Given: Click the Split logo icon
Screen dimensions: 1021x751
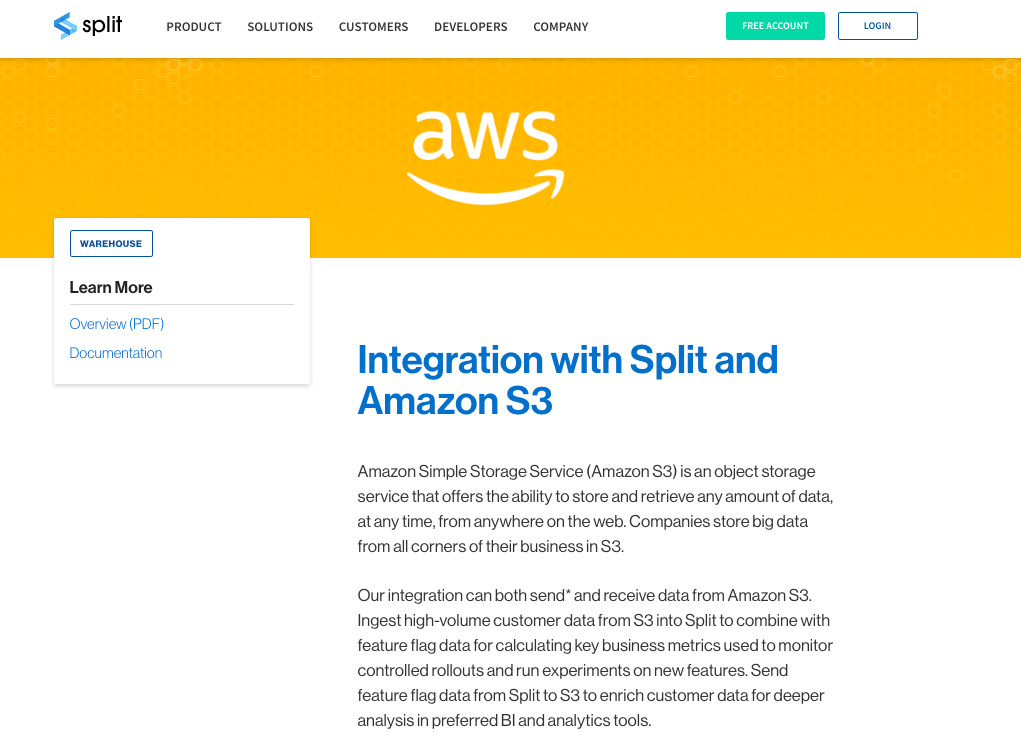Looking at the screenshot, I should click(65, 26).
